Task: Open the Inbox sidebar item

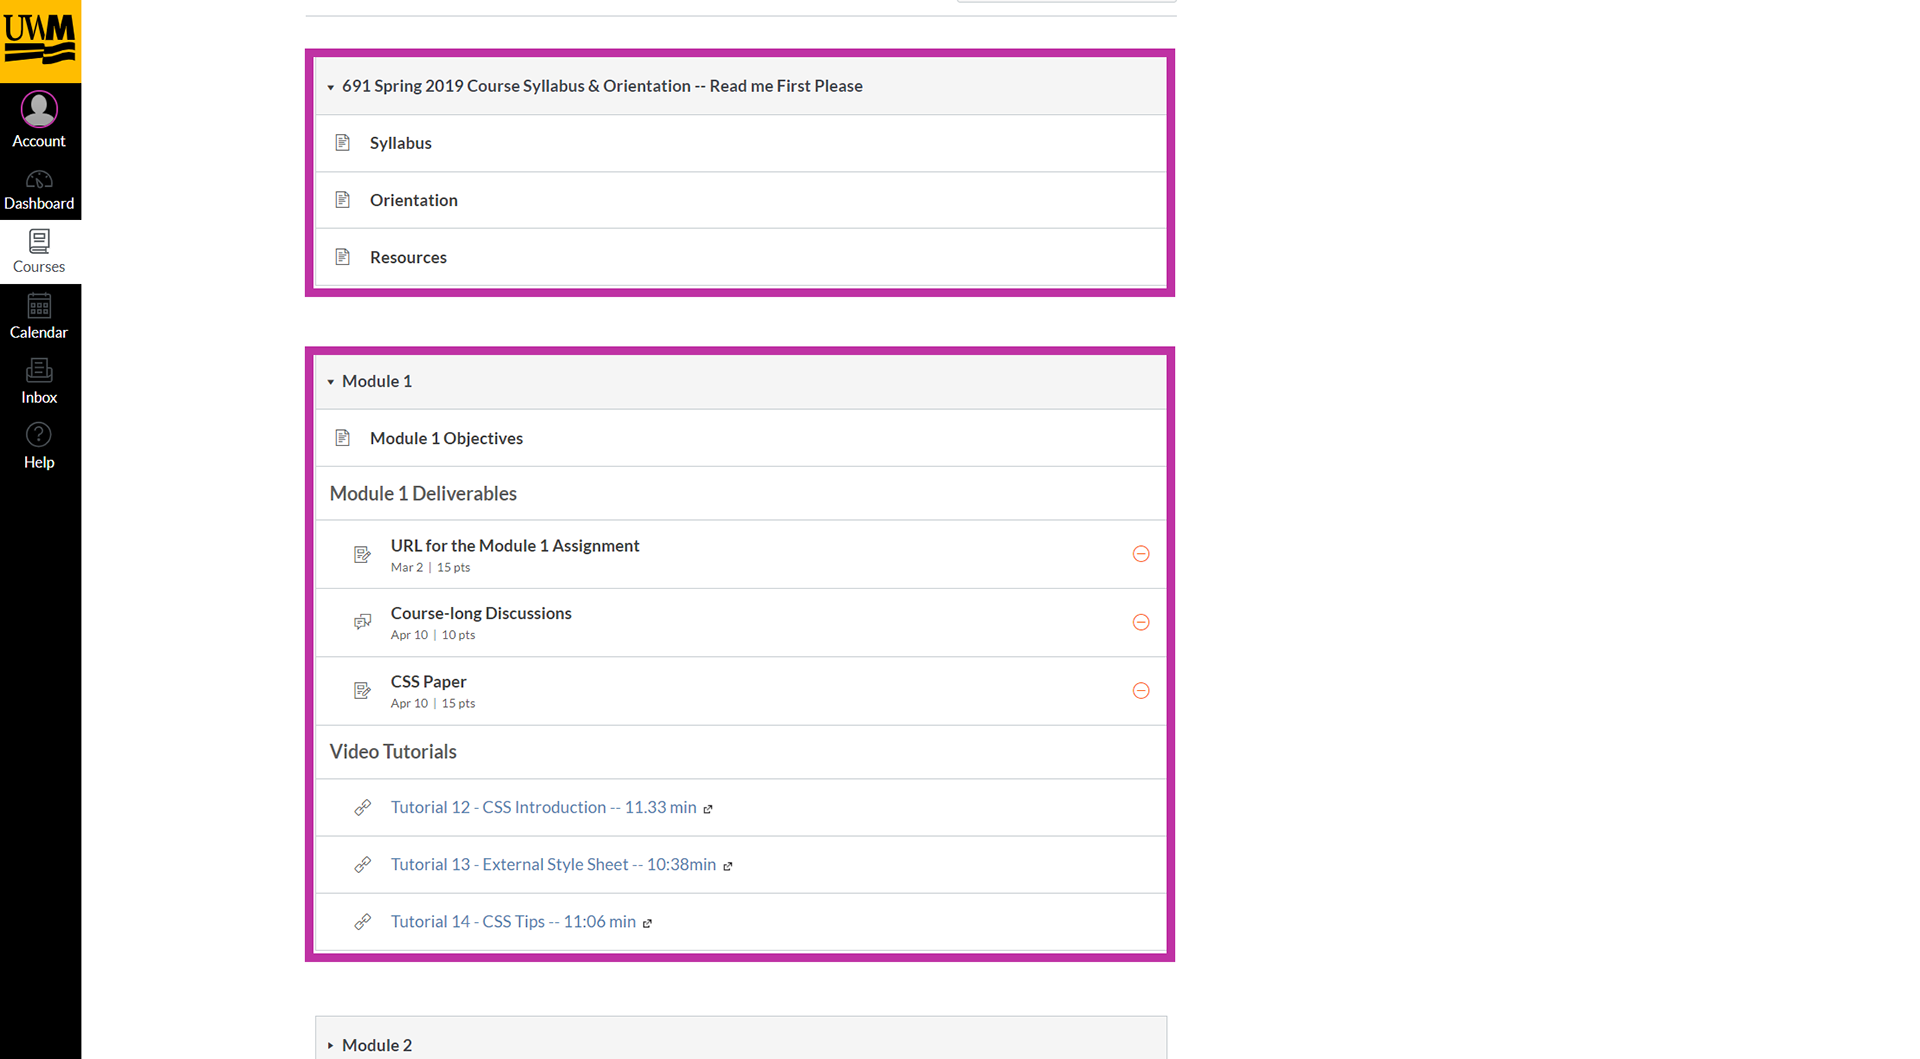Action: coord(39,382)
